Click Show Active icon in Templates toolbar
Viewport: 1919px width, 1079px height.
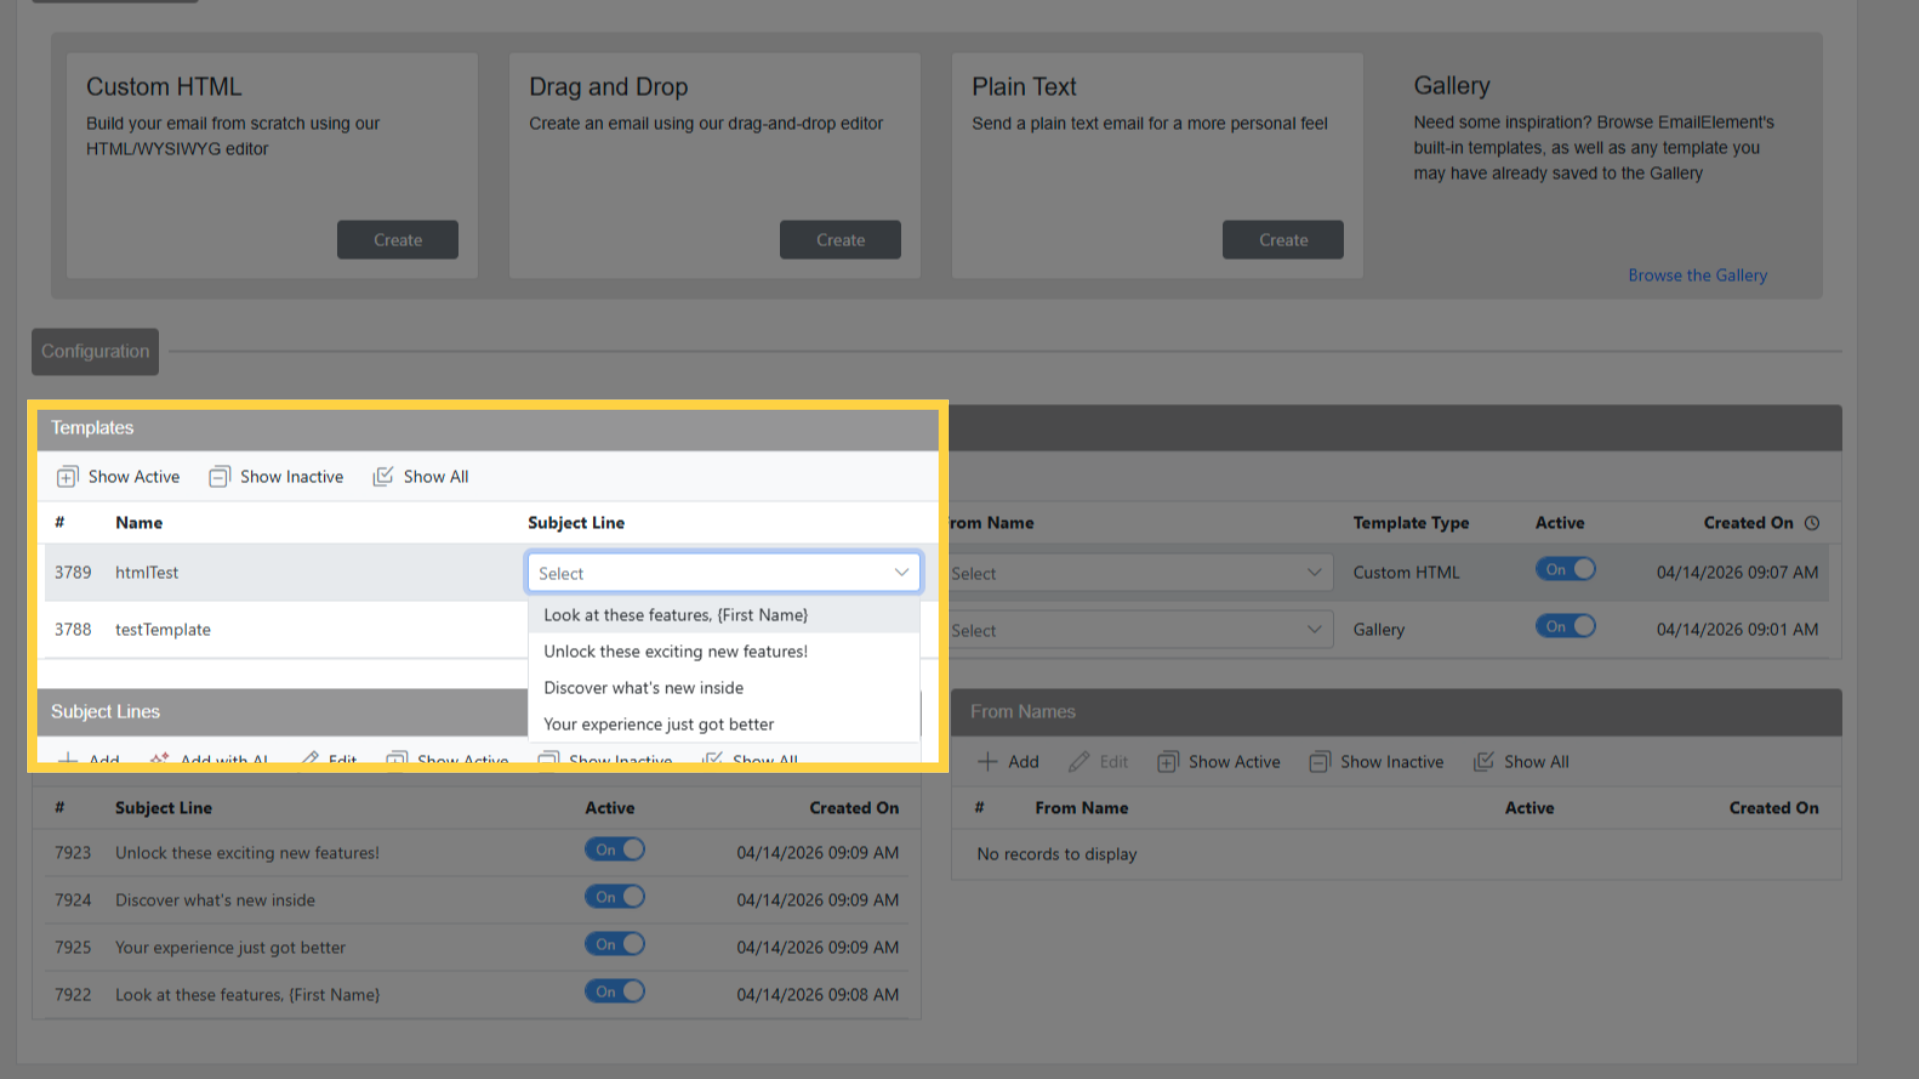point(67,477)
